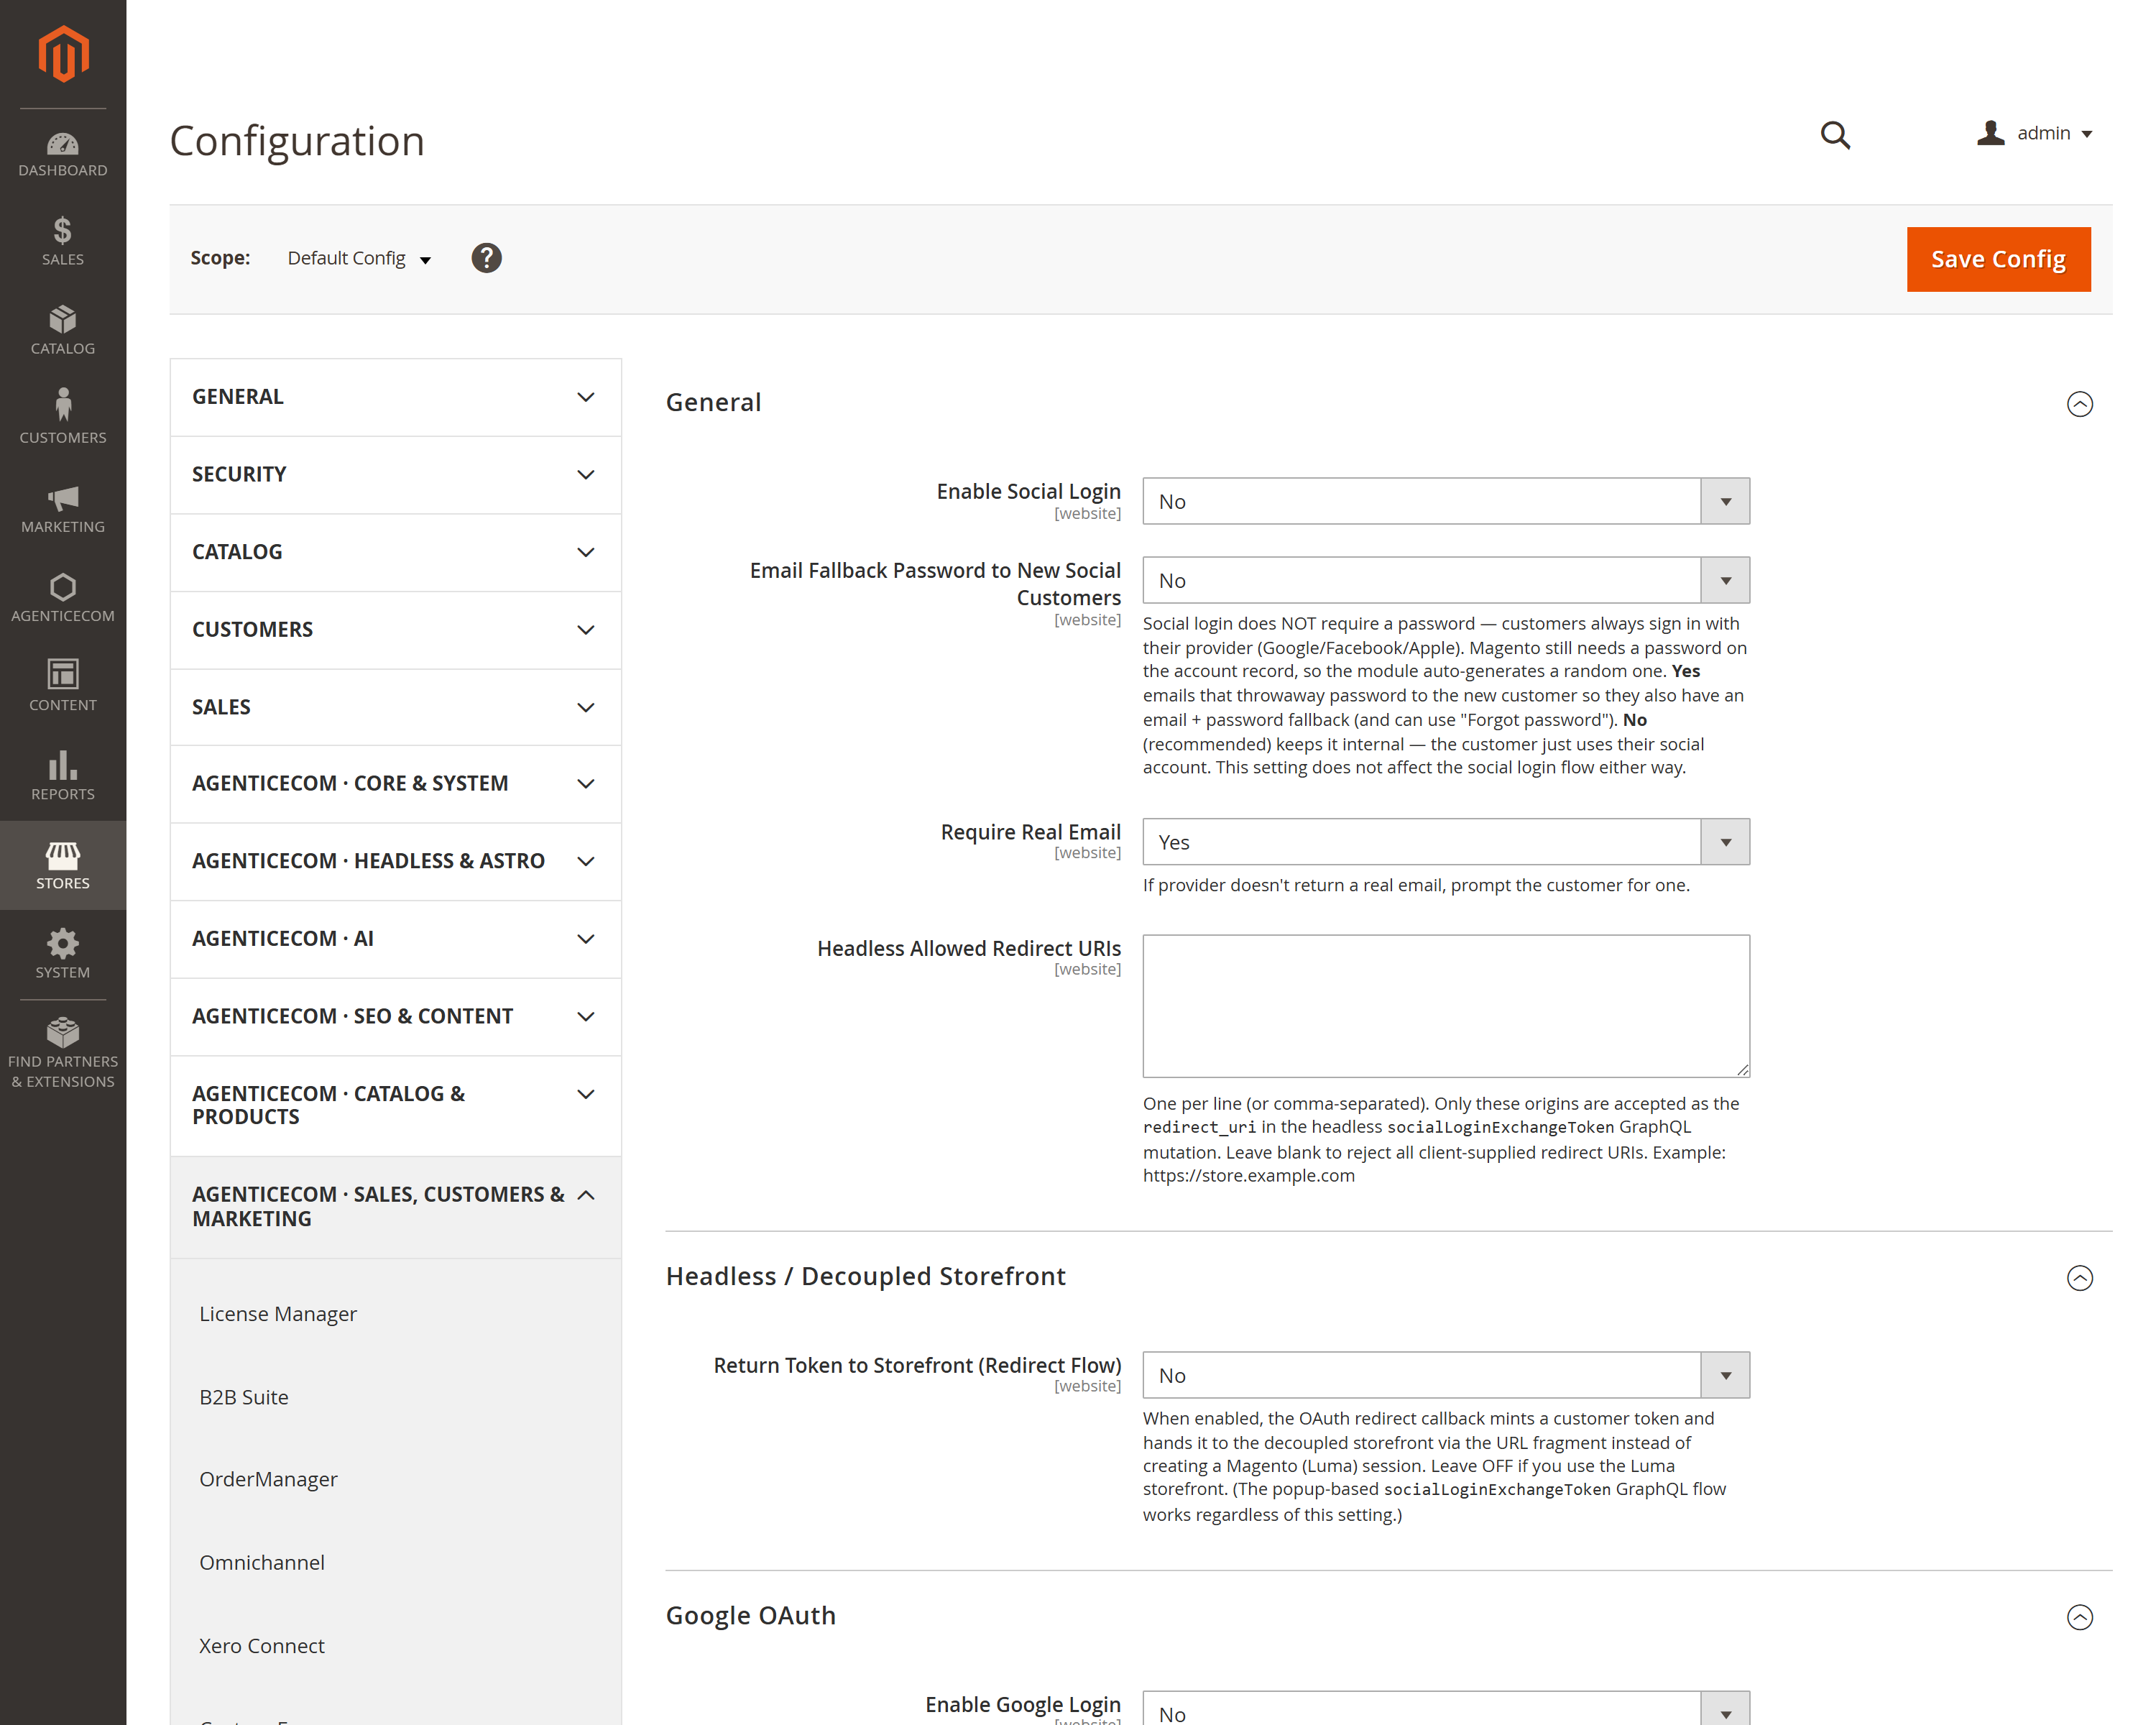Open the Omnichannel settings

pos(262,1562)
